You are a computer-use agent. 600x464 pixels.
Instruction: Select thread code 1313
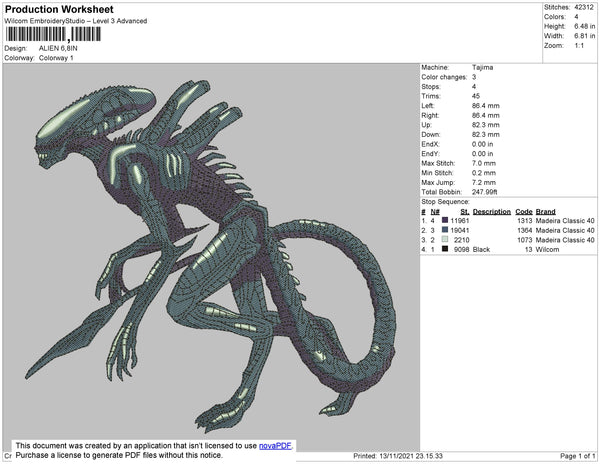(x=525, y=221)
